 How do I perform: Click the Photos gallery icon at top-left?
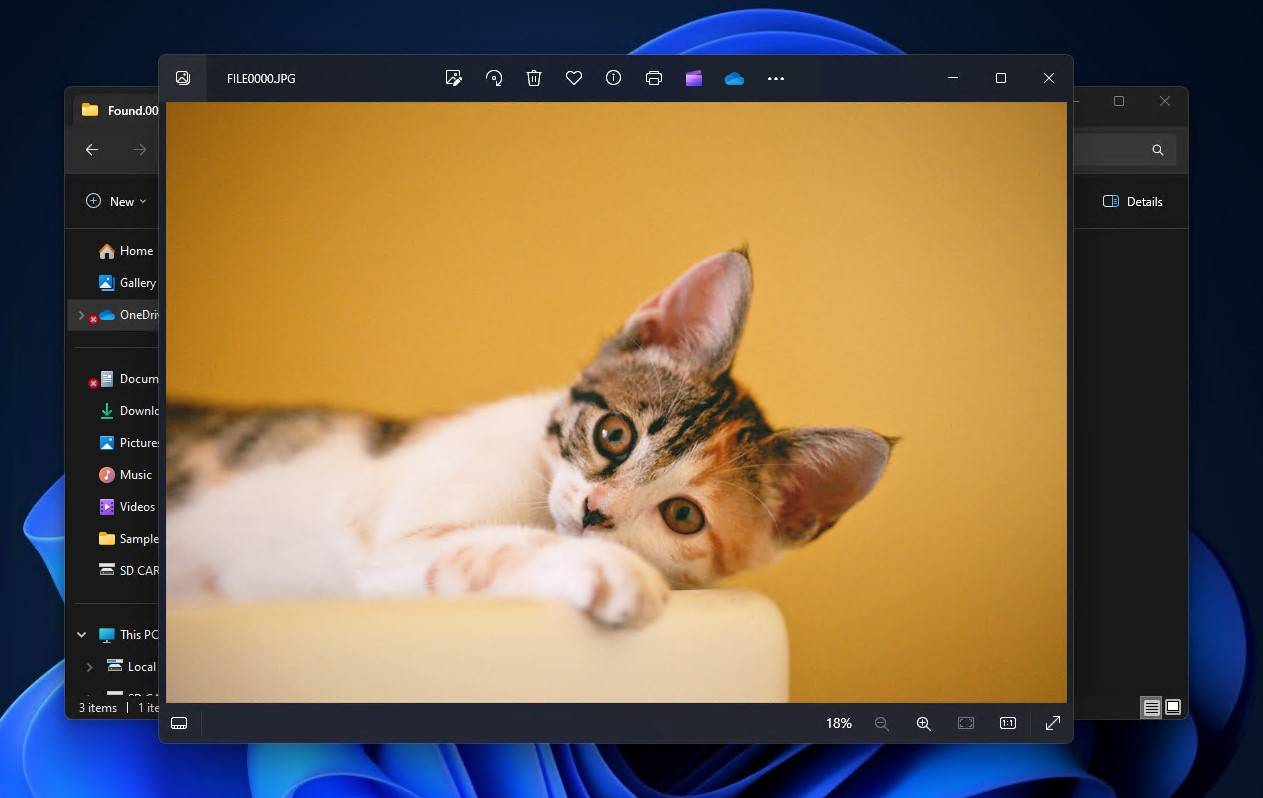pyautogui.click(x=183, y=78)
